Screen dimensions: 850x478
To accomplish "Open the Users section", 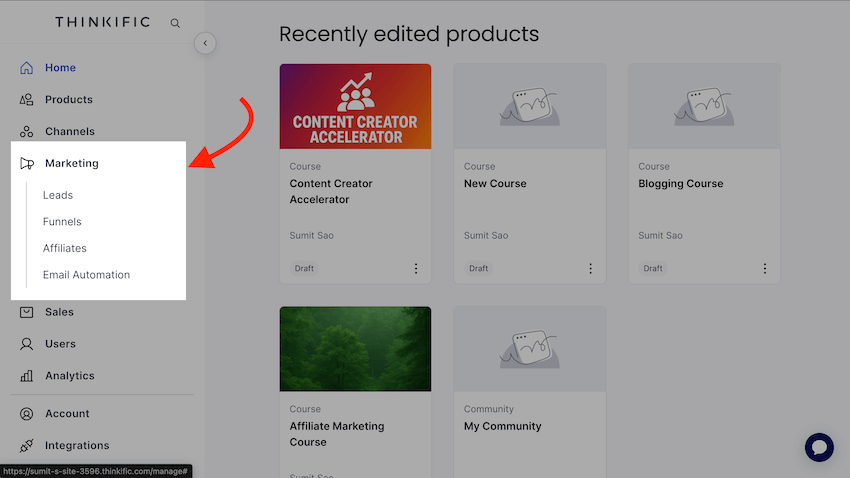I will [60, 344].
